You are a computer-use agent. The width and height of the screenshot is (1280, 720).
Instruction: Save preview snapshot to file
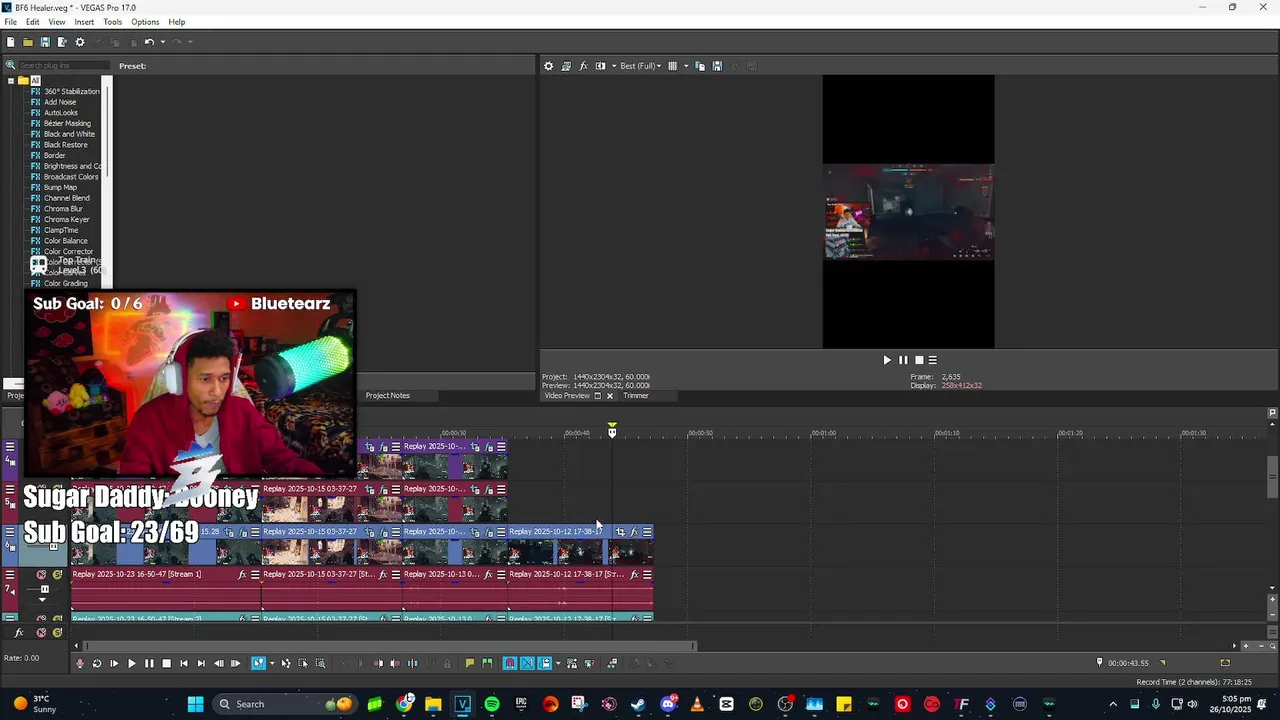(x=717, y=66)
